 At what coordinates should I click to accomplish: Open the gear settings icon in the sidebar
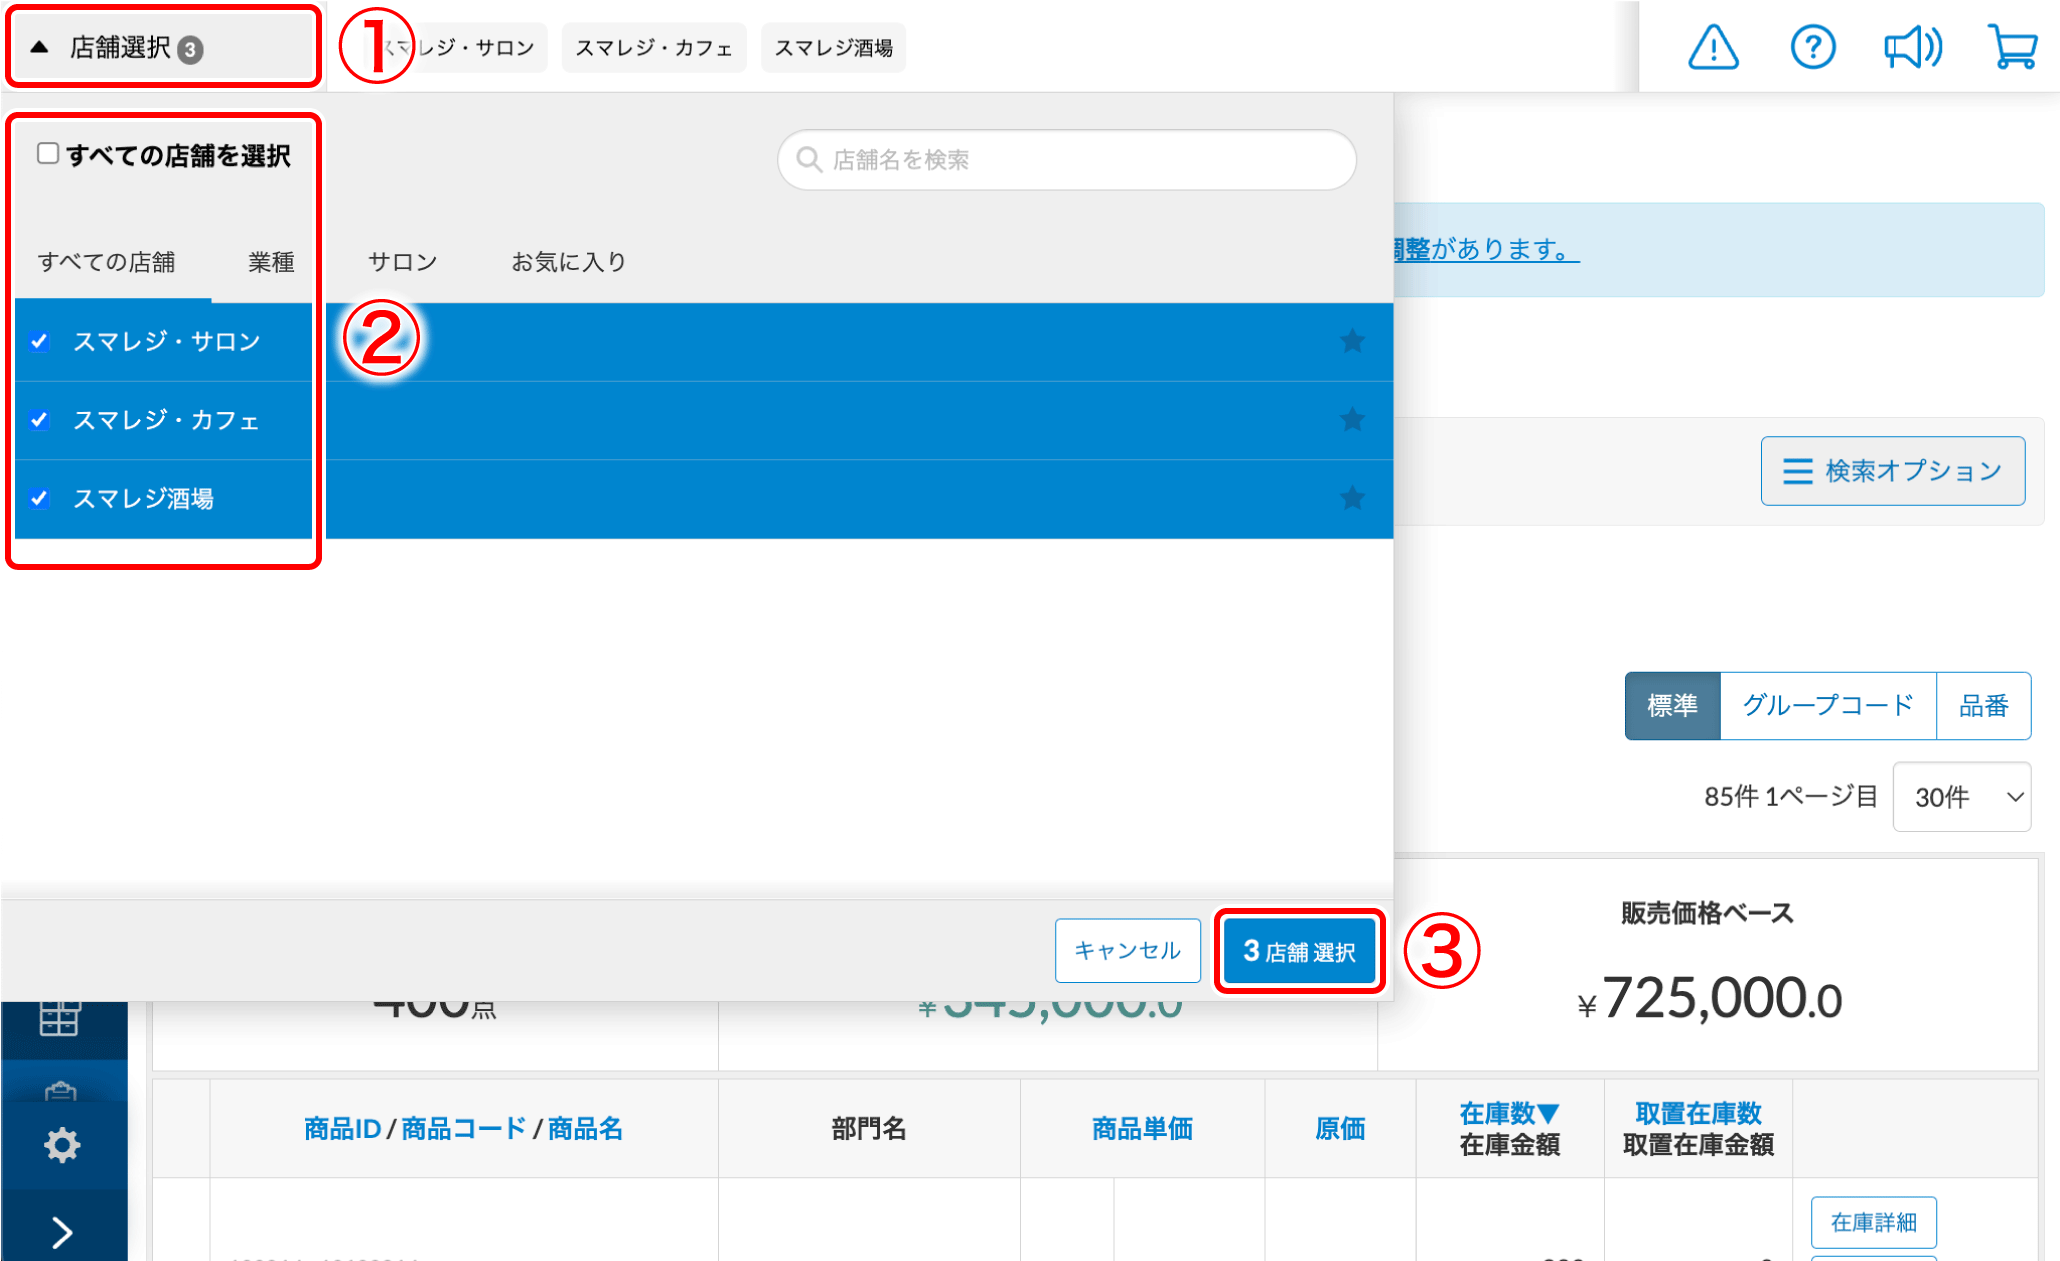[x=63, y=1144]
